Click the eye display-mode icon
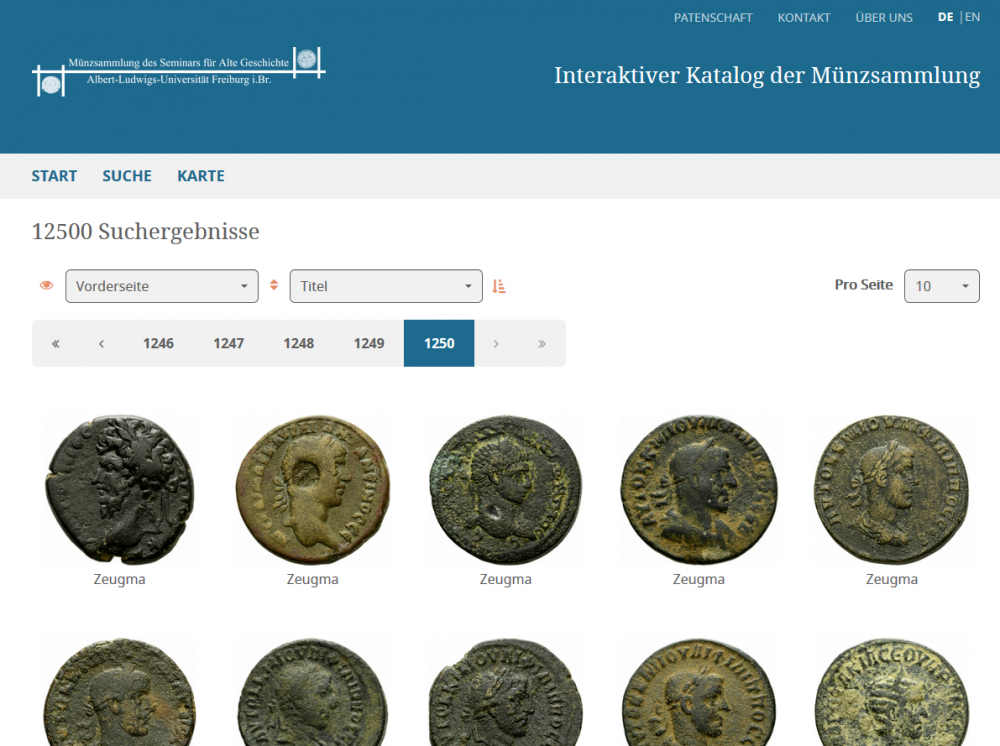Viewport: 1000px width, 746px height. pyautogui.click(x=47, y=286)
